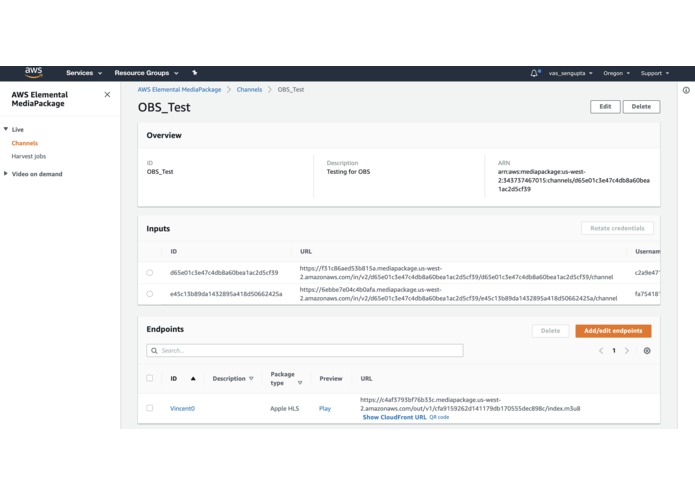This screenshot has width=695, height=494.
Task: Open the QR code link
Action: (439, 417)
